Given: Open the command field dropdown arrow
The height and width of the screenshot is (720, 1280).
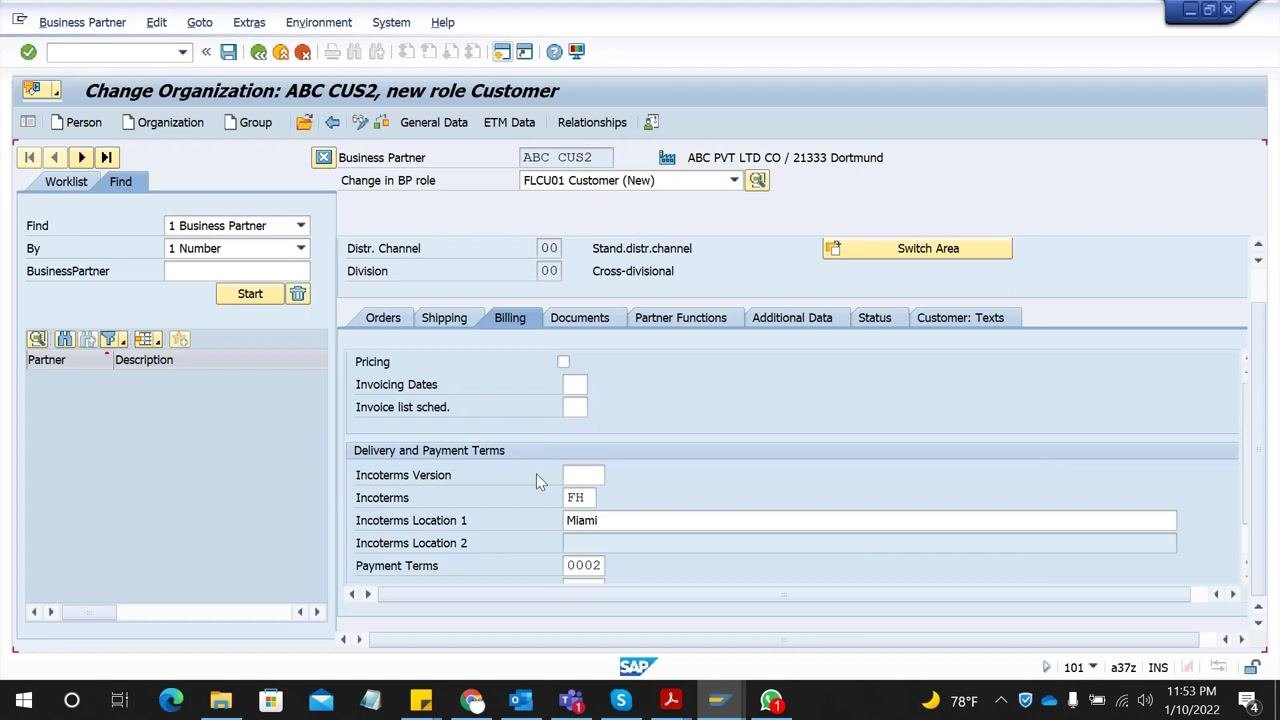Looking at the screenshot, I should click(183, 52).
